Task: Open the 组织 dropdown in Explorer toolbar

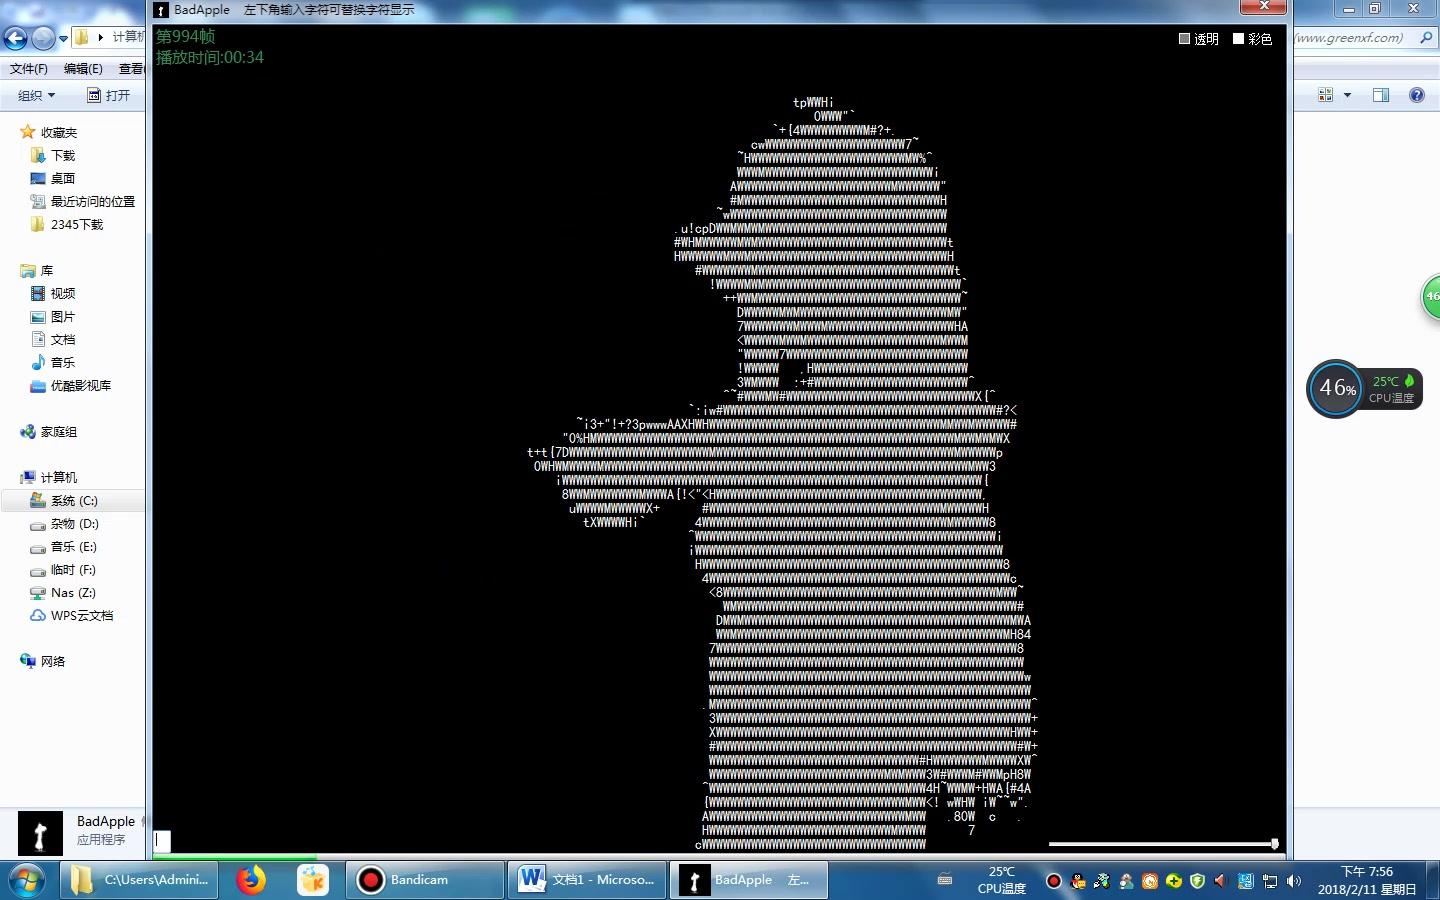Action: [36, 95]
